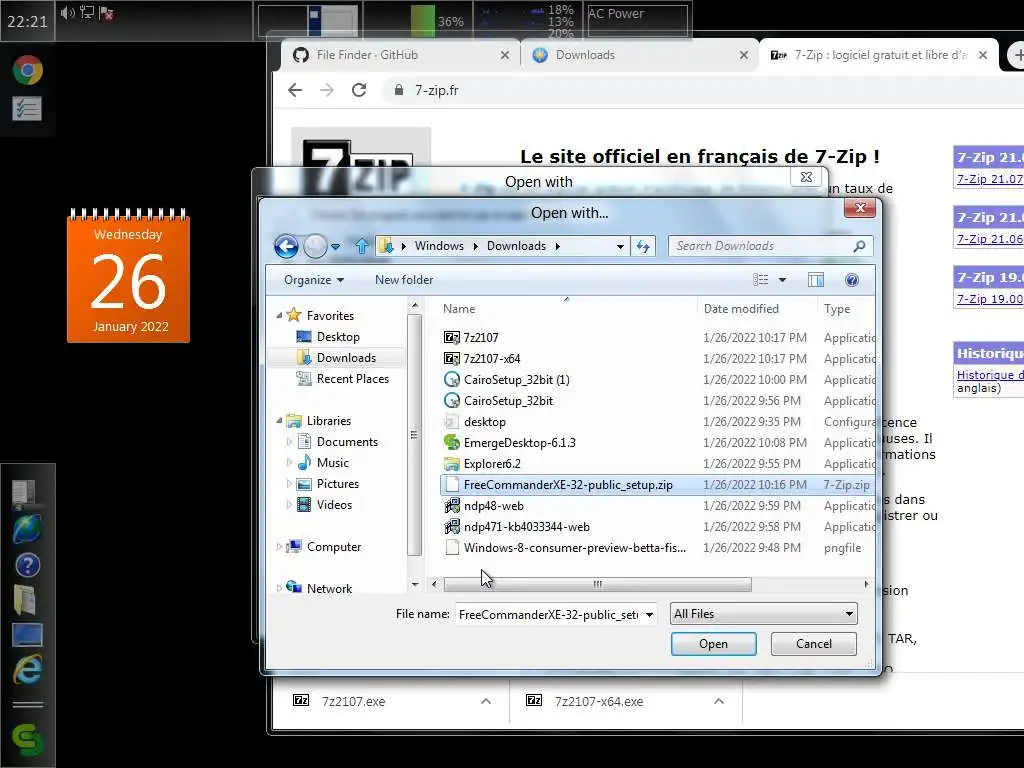Select the CairoSetup_32bit file
This screenshot has height=768, width=1024.
pyautogui.click(x=508, y=400)
